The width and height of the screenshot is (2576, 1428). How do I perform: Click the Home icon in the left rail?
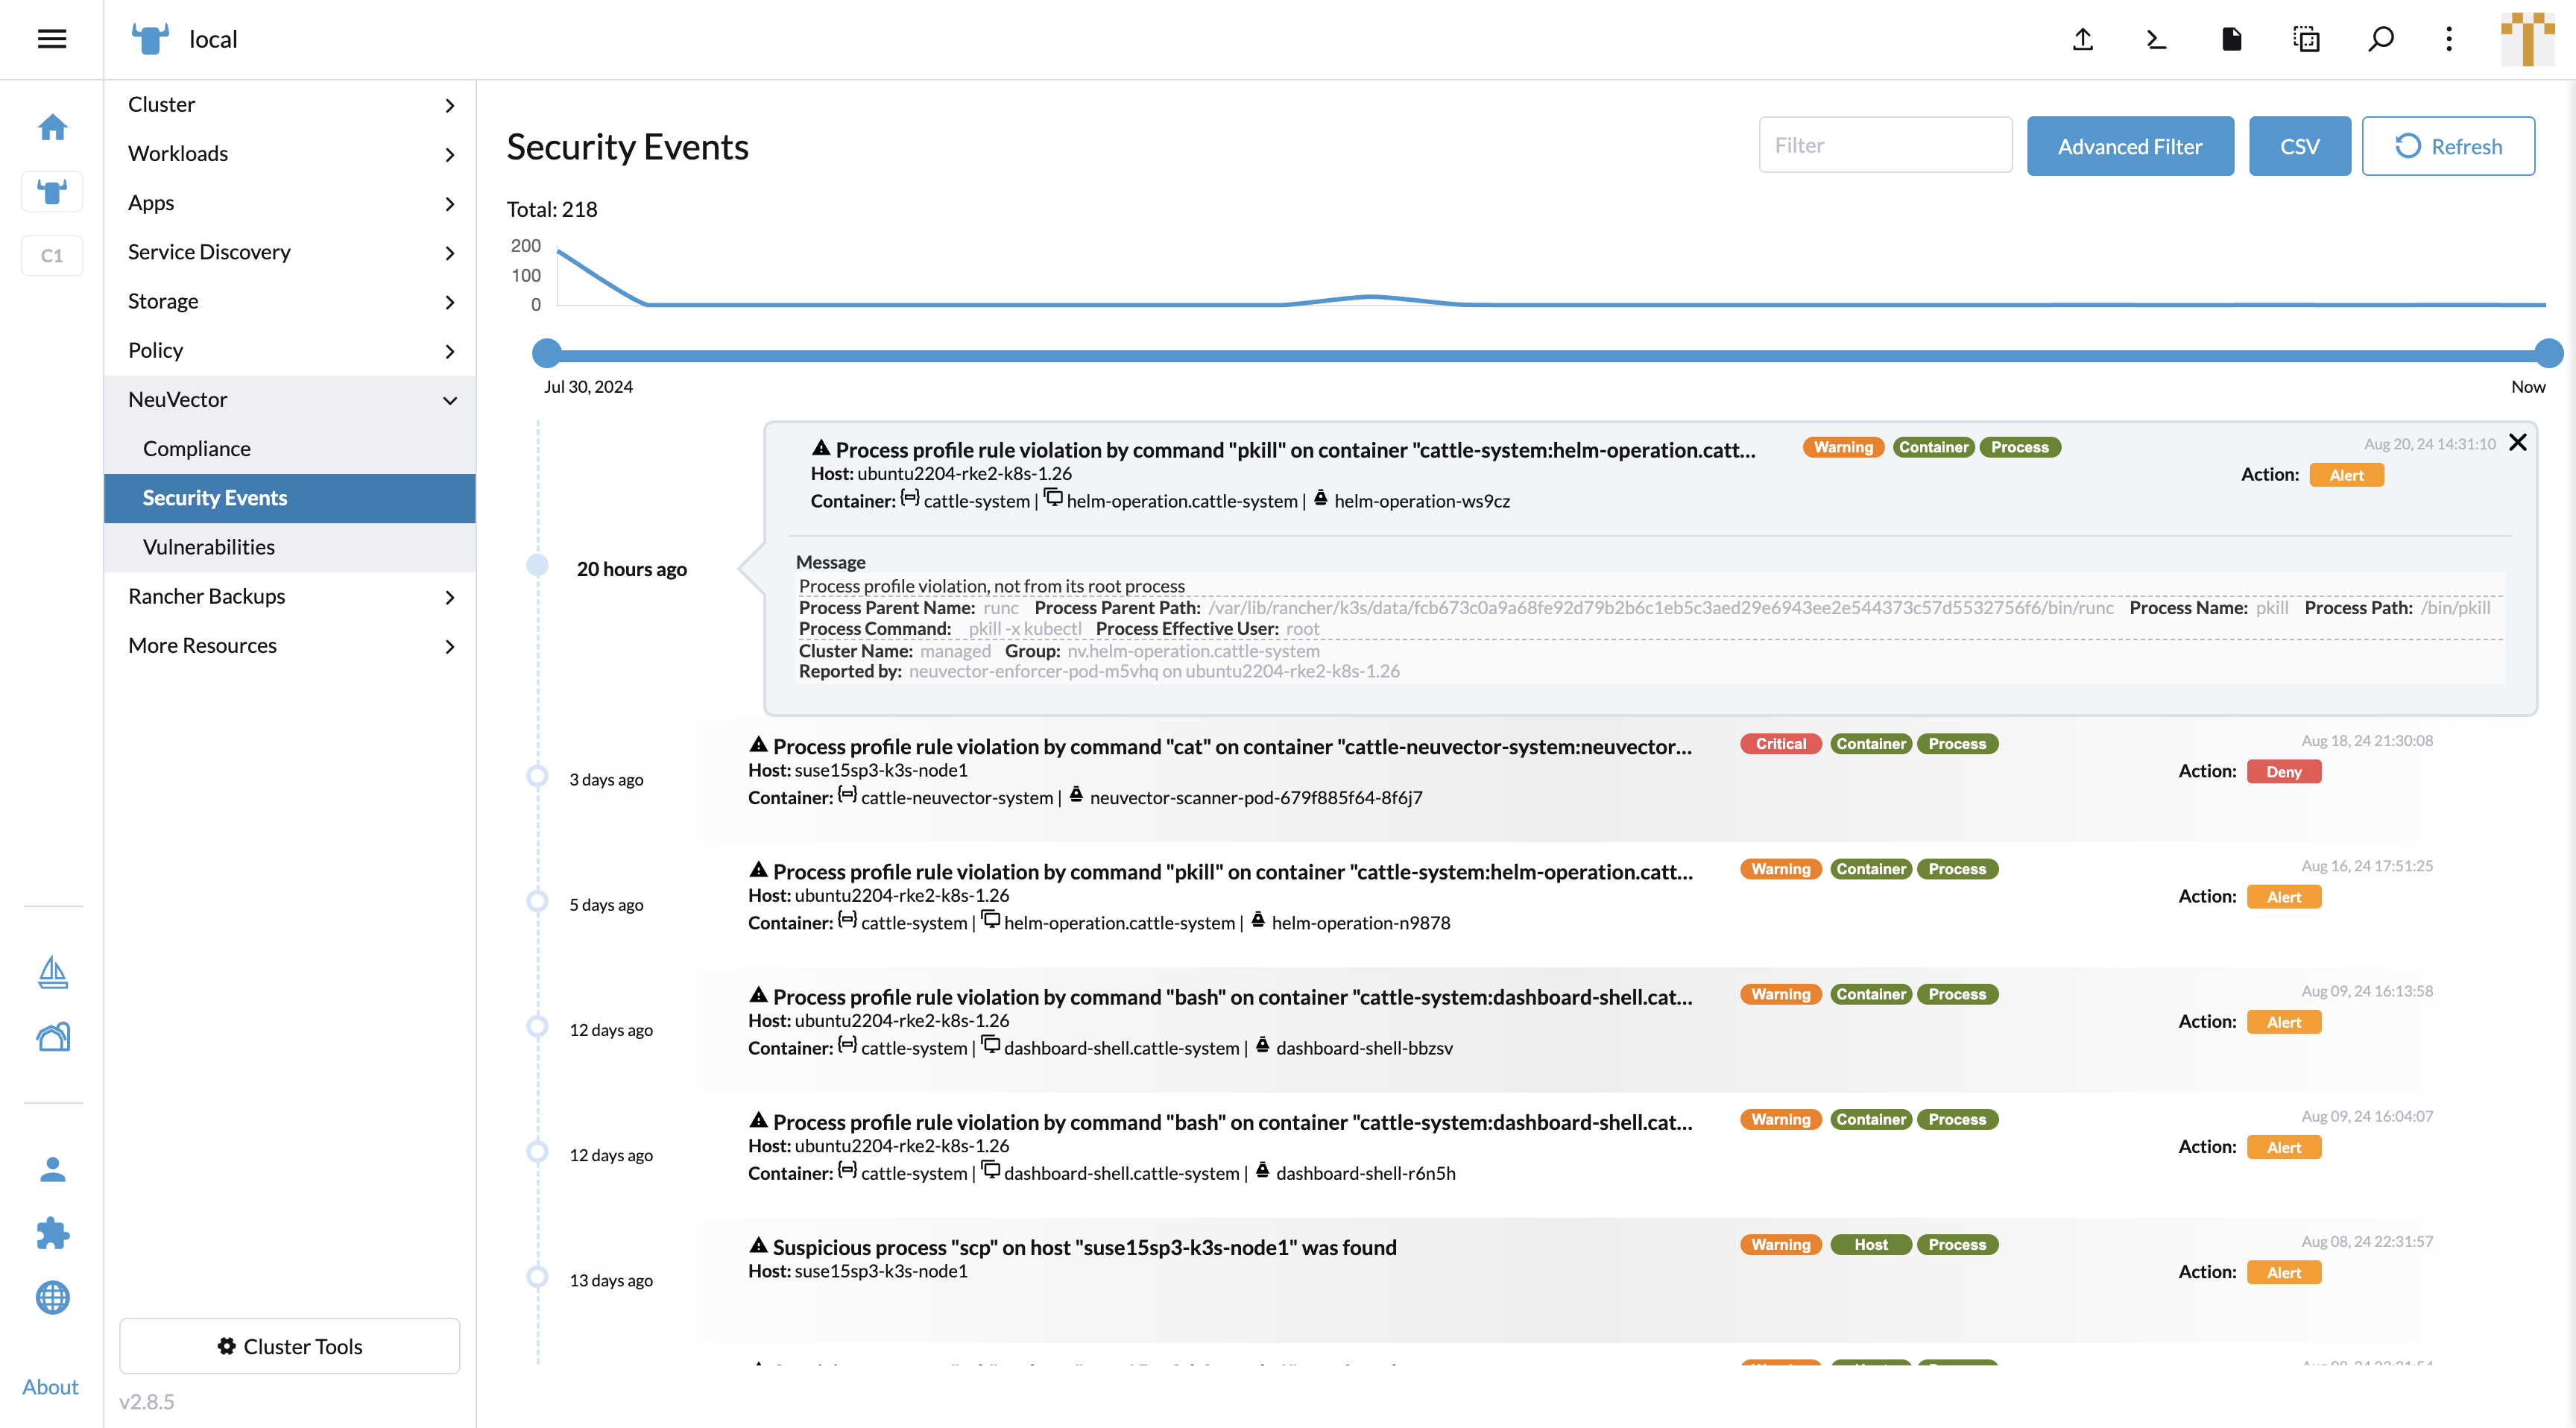(52, 127)
